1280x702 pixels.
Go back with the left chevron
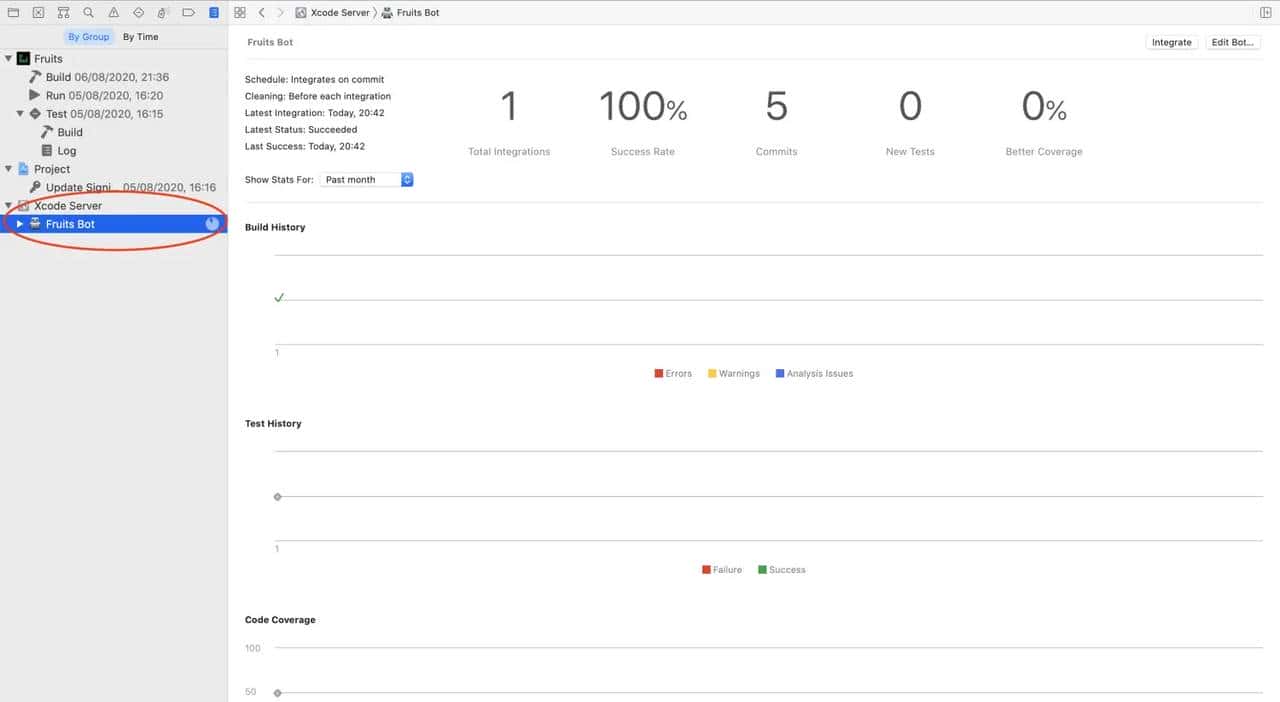(x=262, y=13)
